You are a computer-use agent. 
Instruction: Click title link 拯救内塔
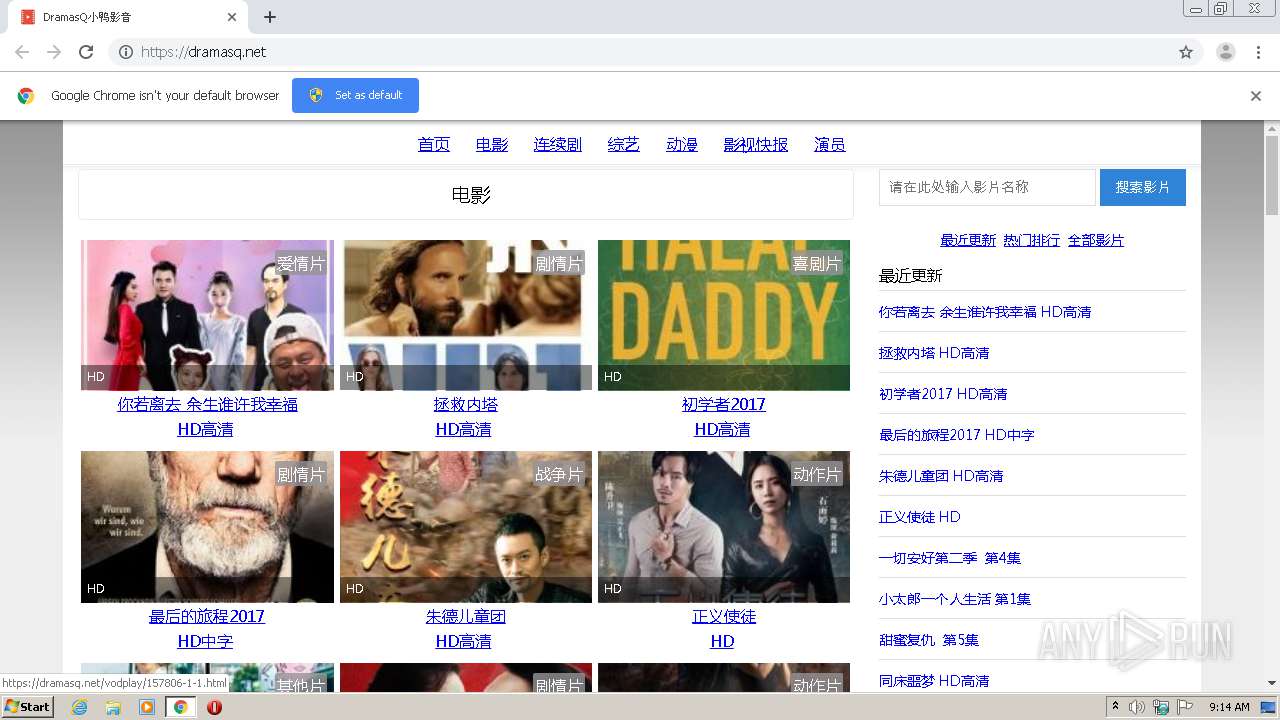(x=466, y=404)
